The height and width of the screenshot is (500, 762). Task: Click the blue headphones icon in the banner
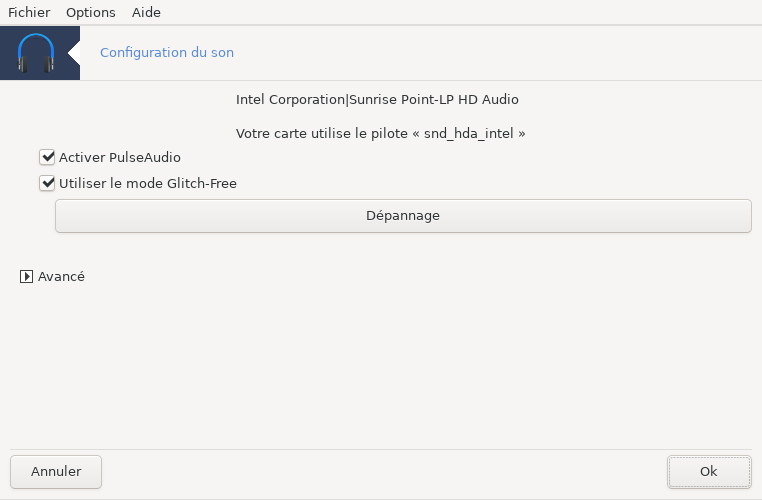[37, 53]
